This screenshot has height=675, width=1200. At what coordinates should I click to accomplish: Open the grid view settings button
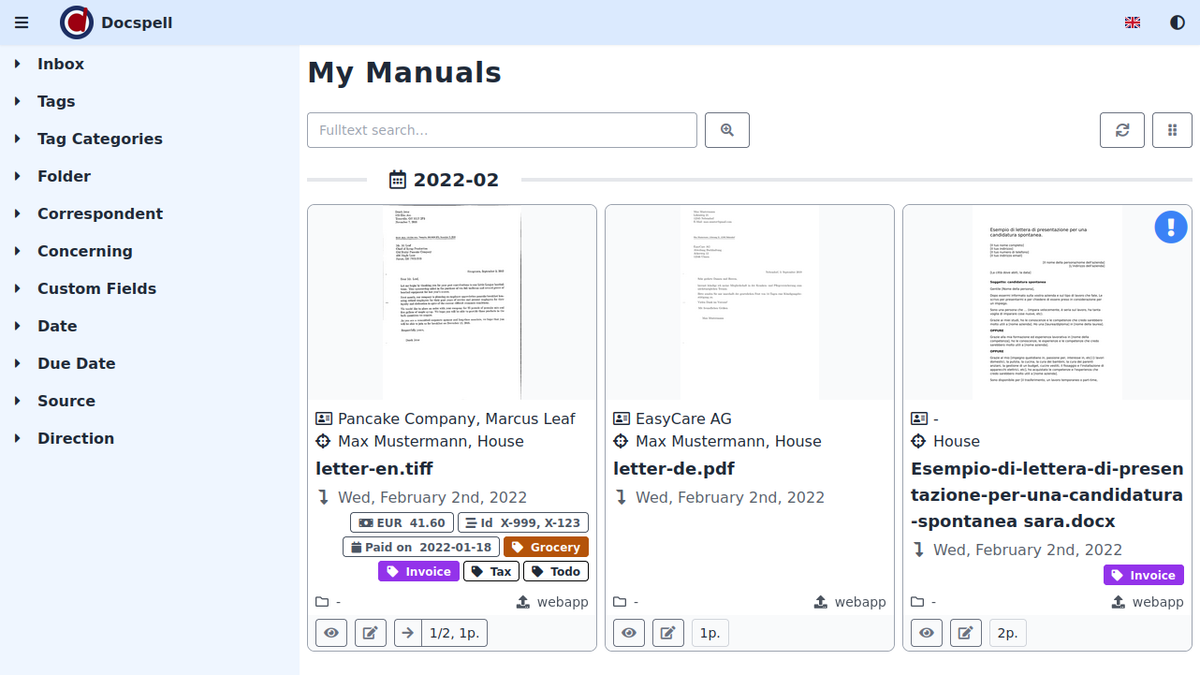pyautogui.click(x=1172, y=130)
